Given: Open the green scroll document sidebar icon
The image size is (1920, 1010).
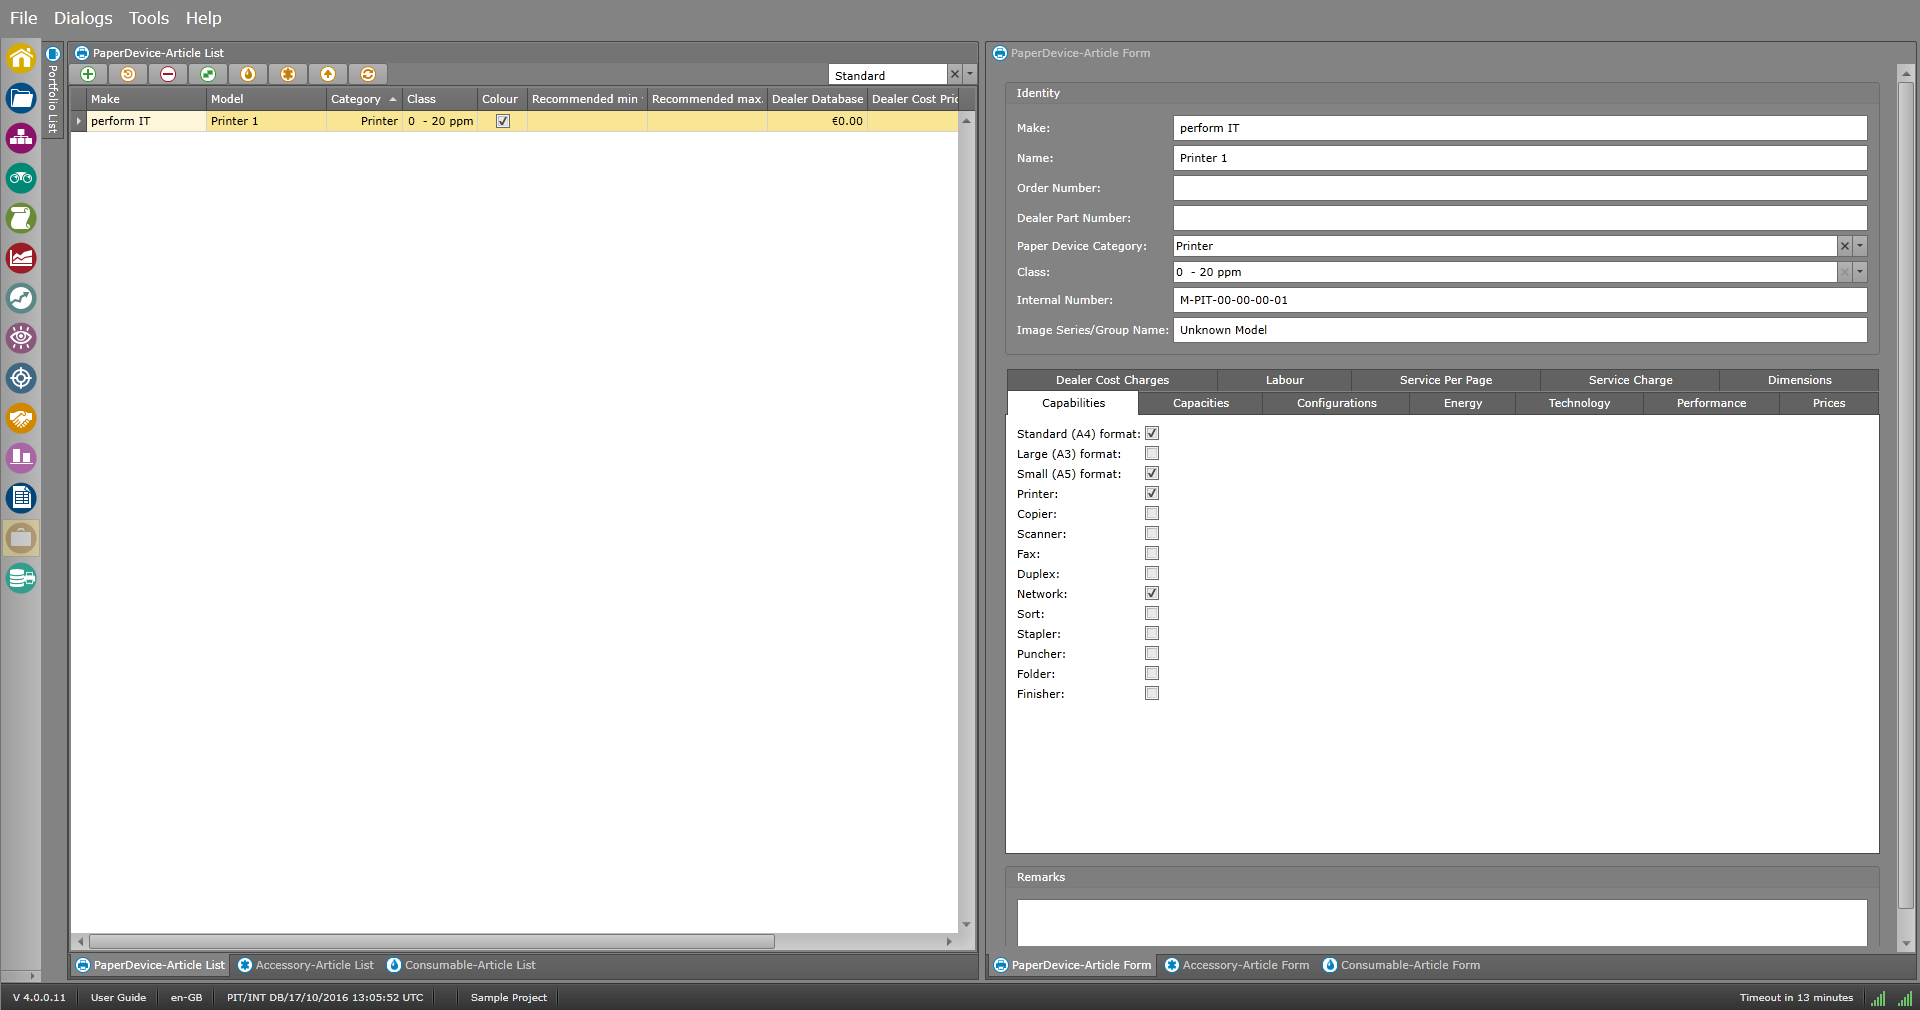Looking at the screenshot, I should [21, 218].
